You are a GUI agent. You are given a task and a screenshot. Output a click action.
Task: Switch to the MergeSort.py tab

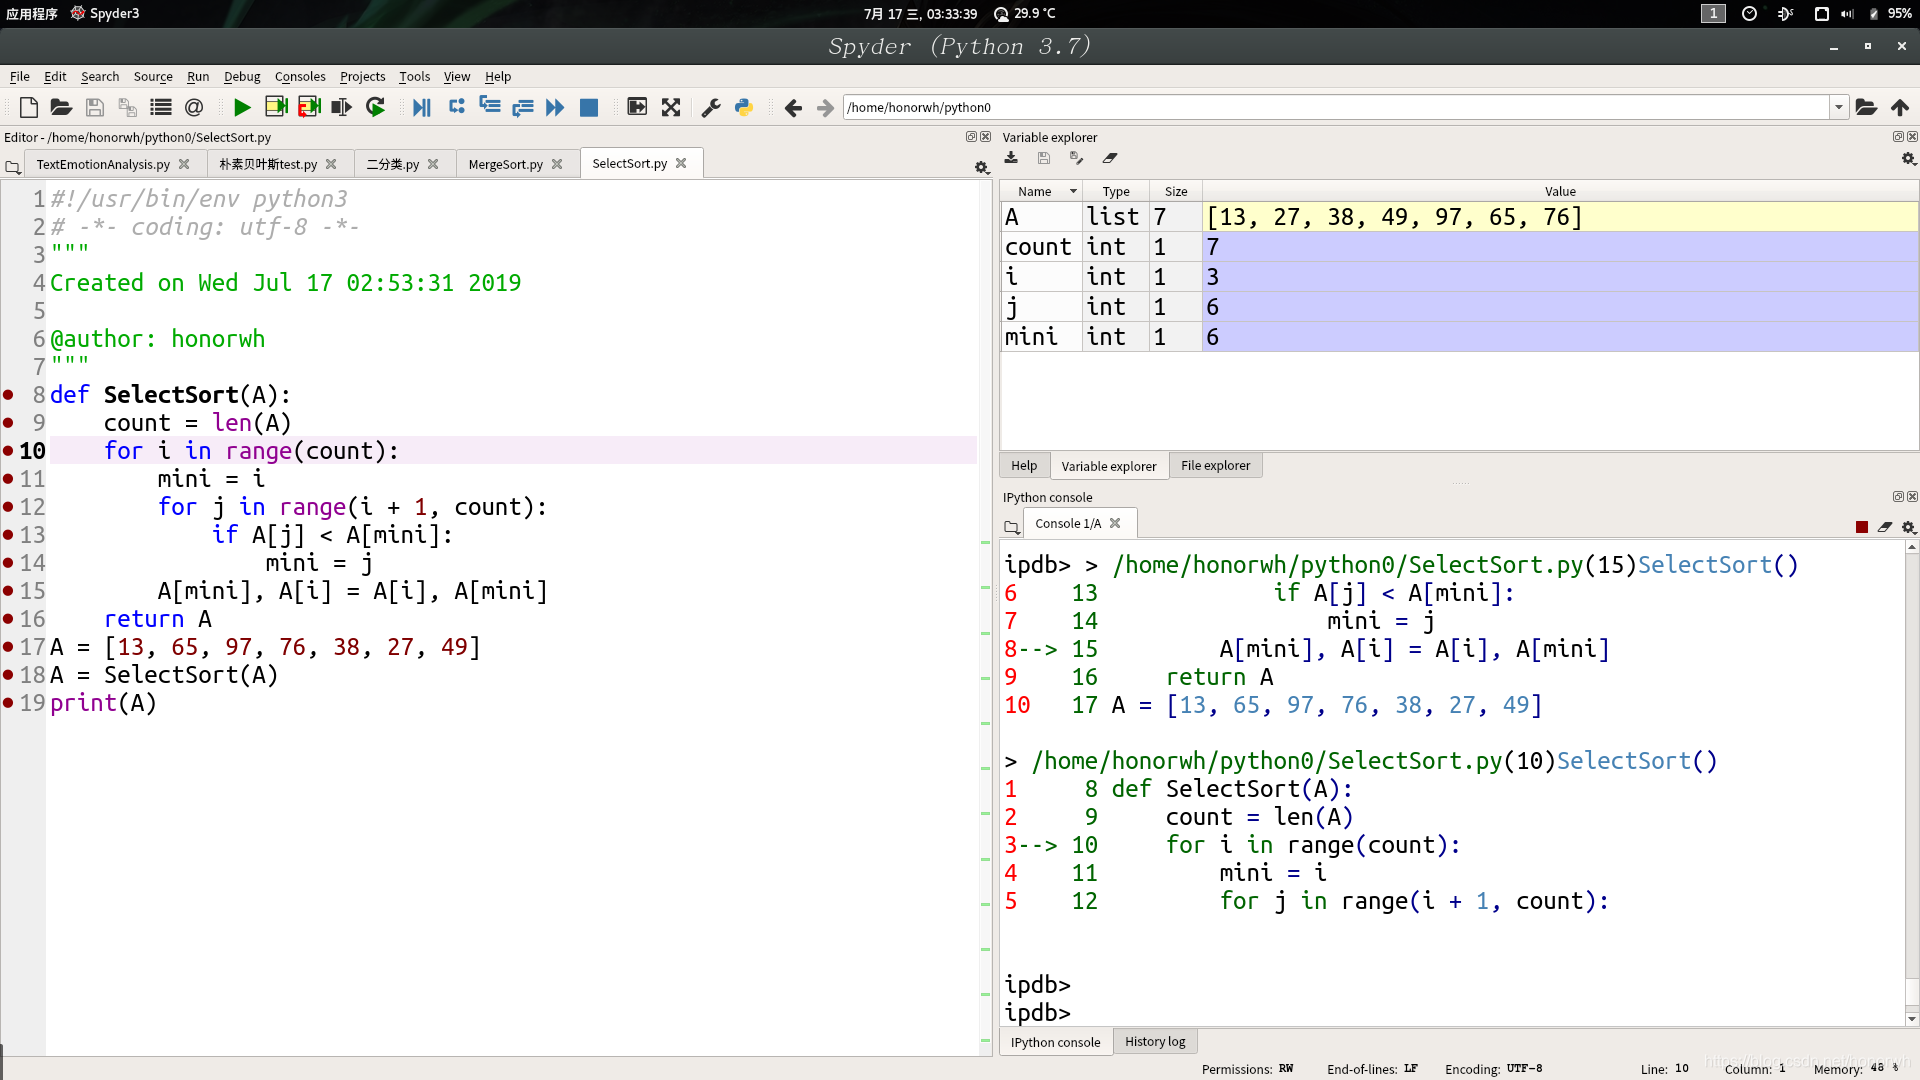pos(505,164)
